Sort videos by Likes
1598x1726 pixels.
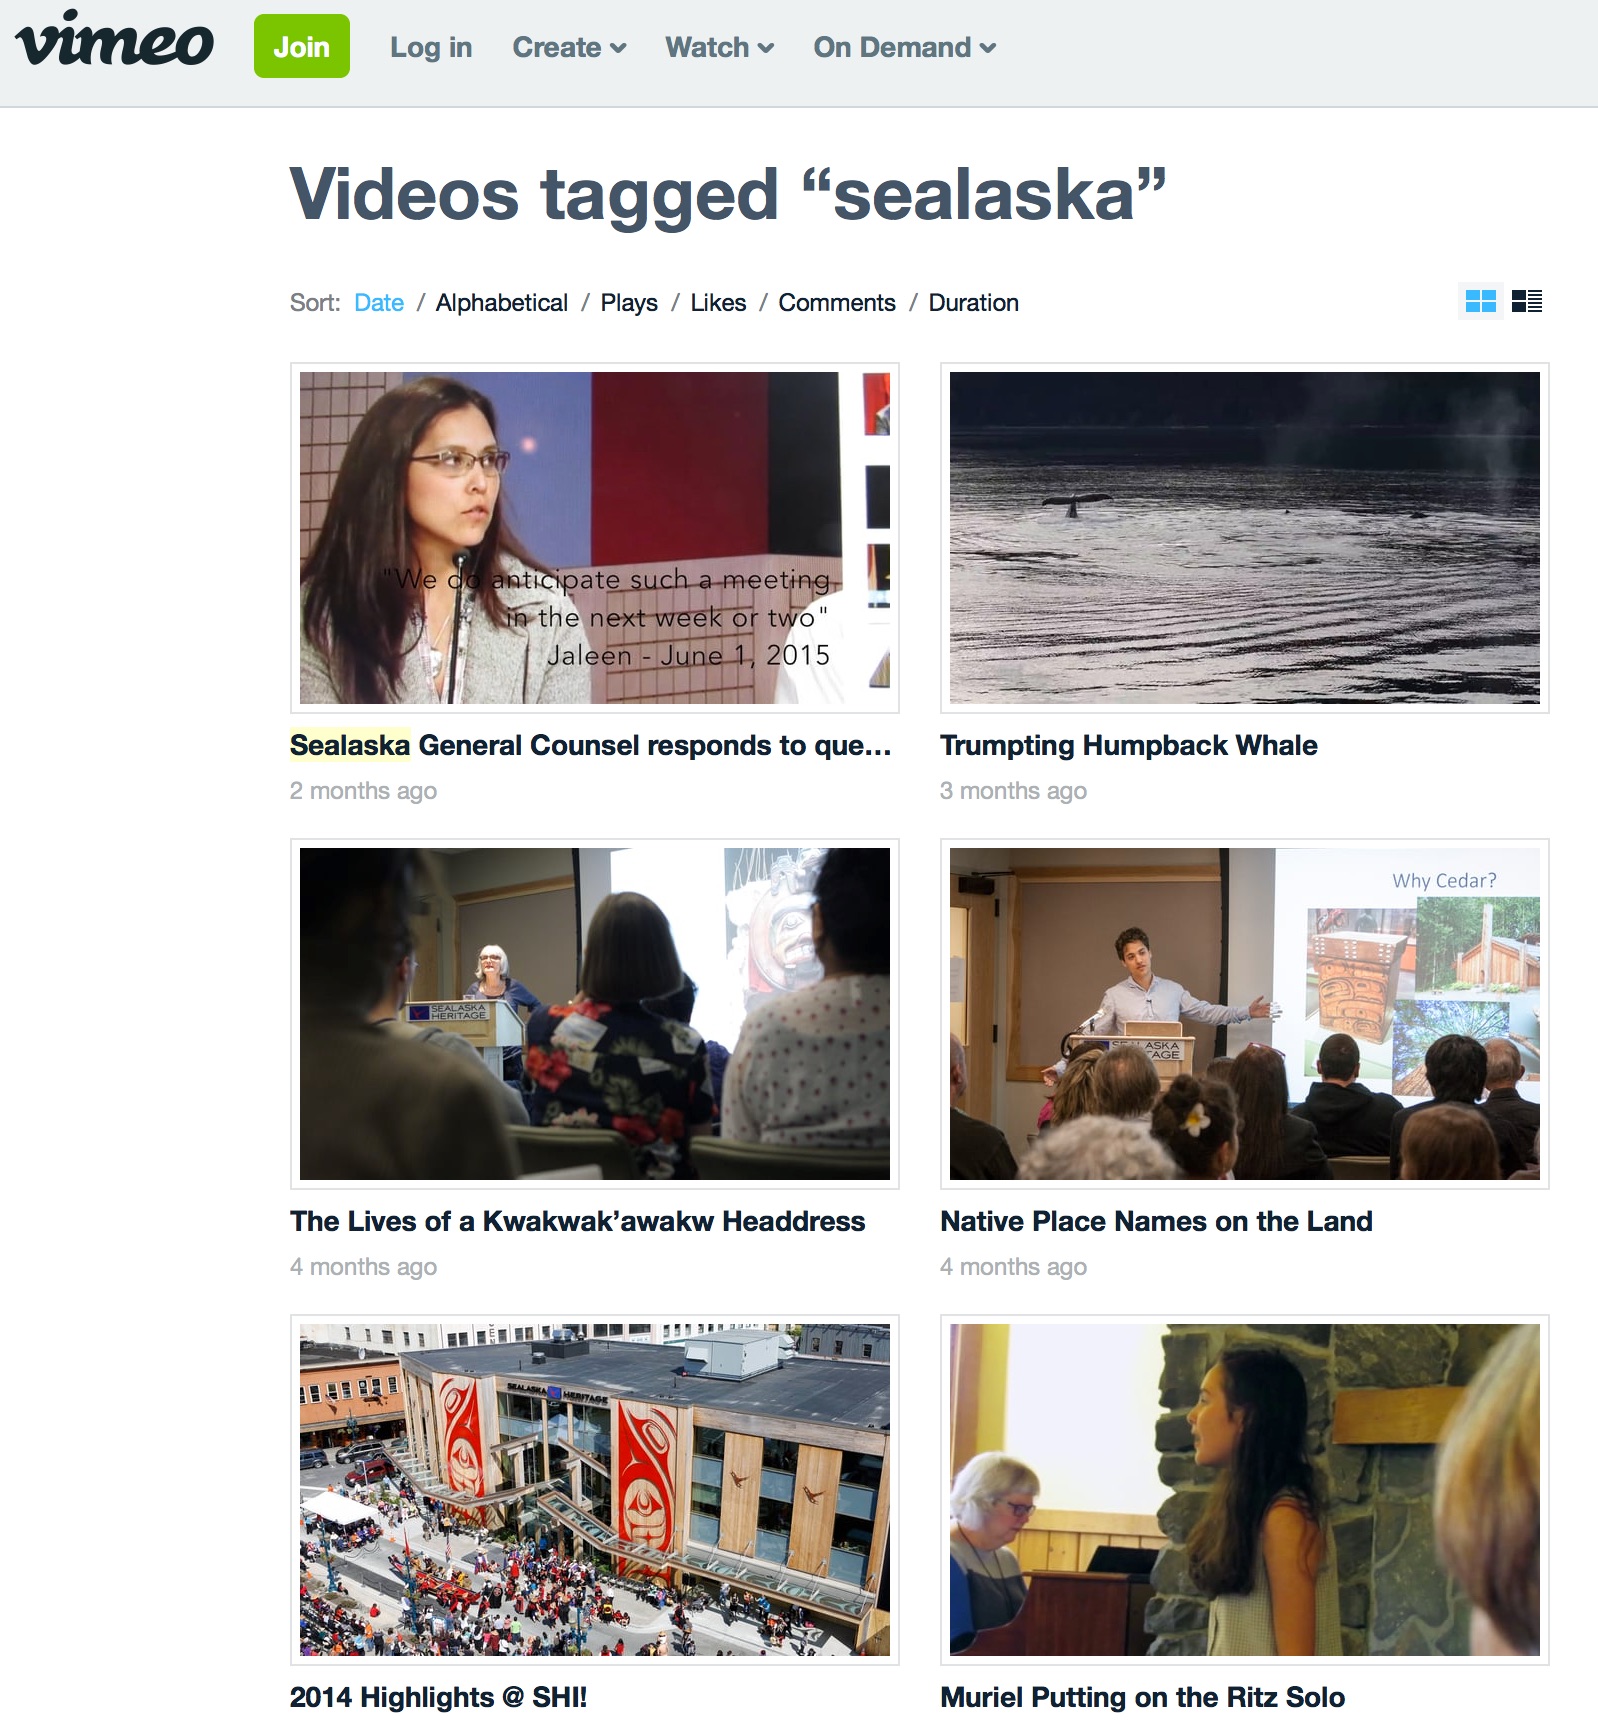click(x=718, y=303)
